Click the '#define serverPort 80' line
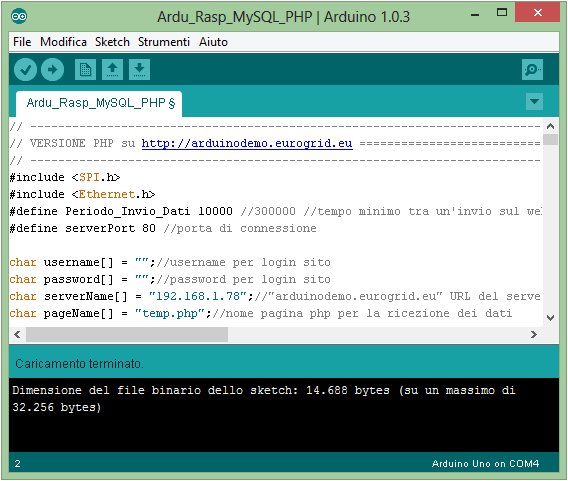 click(x=163, y=228)
